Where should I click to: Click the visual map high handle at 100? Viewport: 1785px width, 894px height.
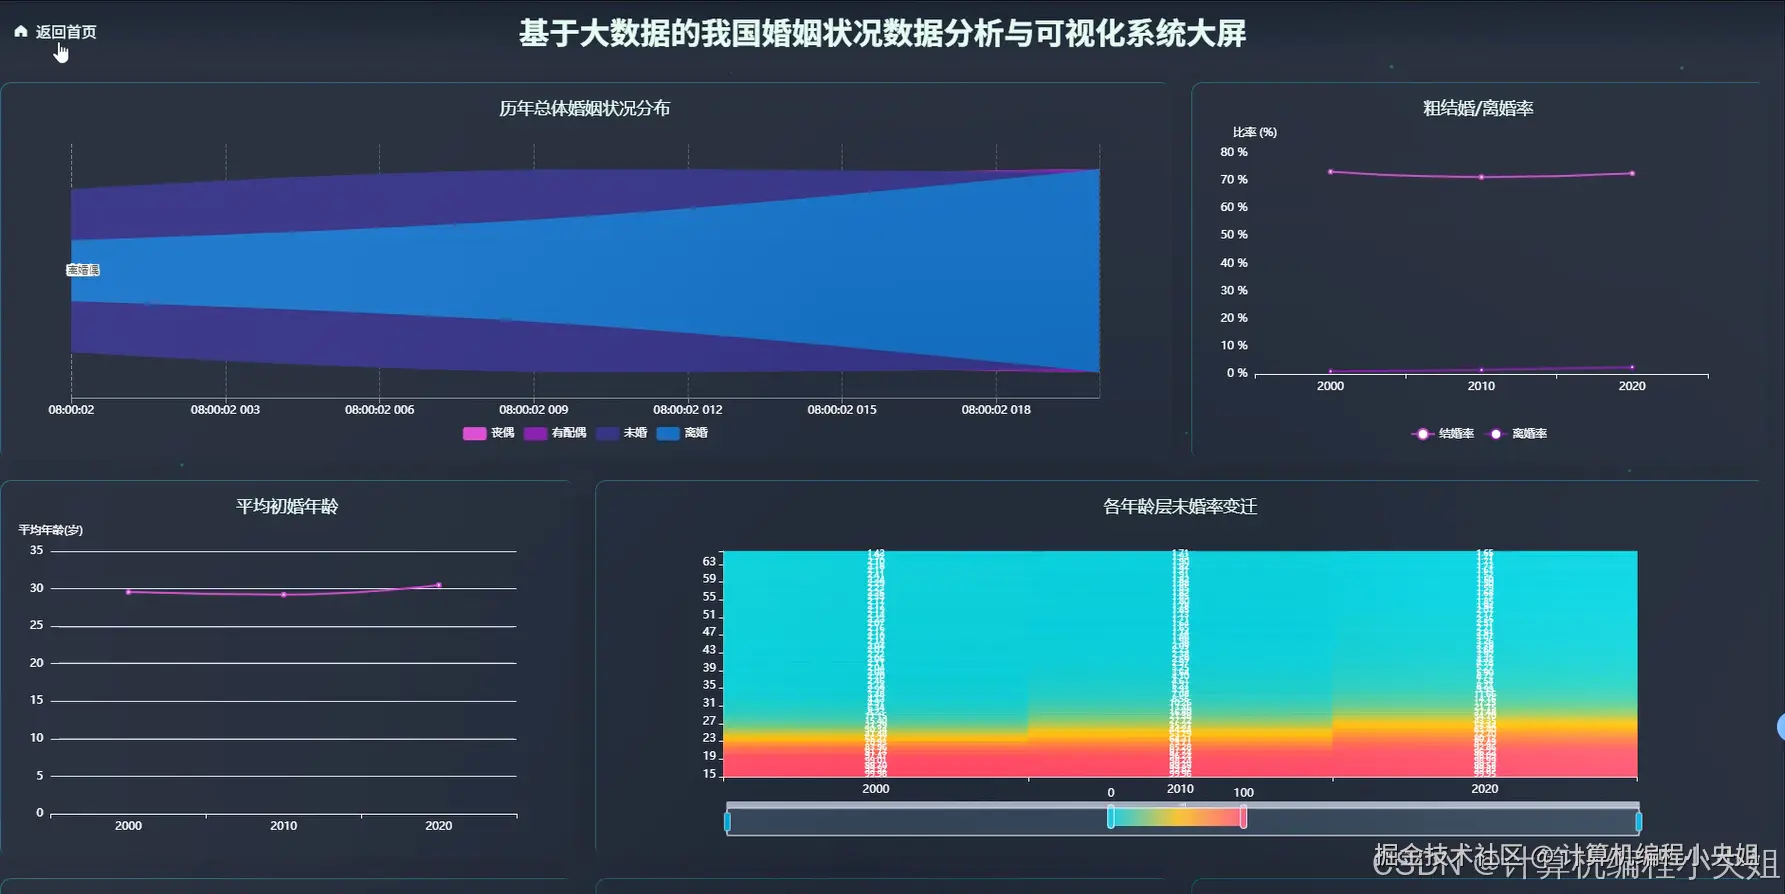click(1243, 817)
